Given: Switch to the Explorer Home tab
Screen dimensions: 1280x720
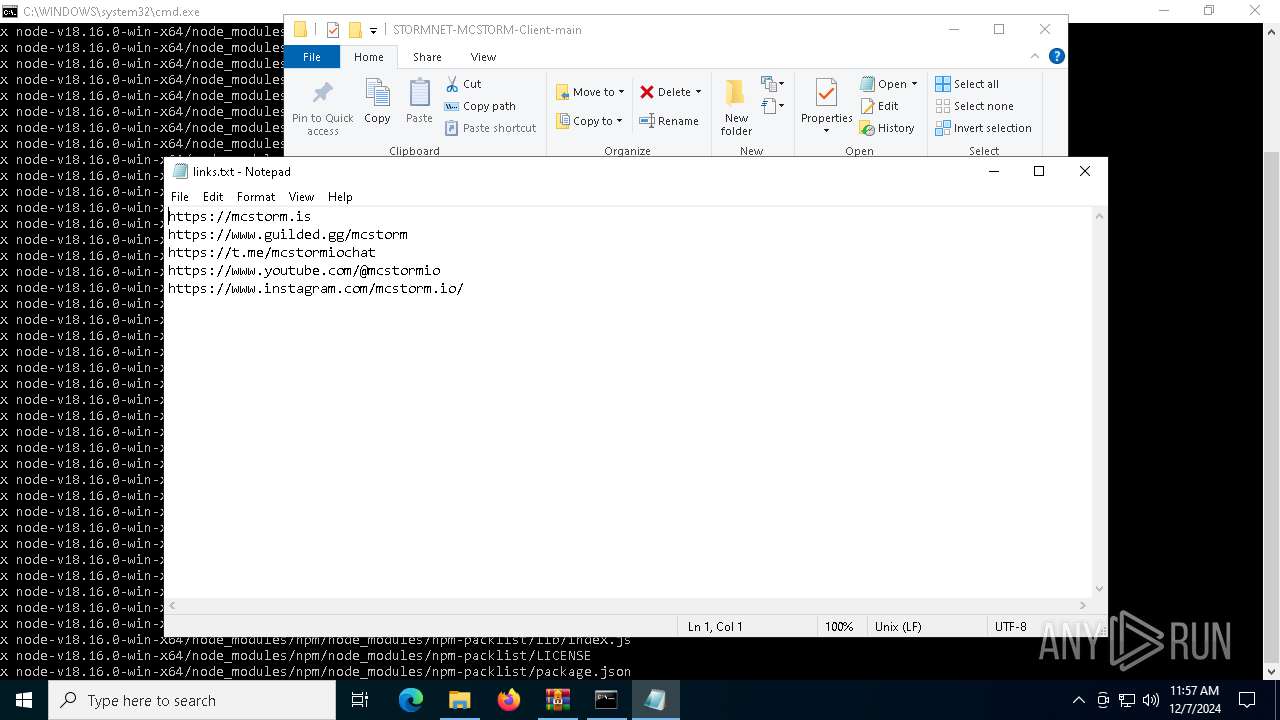Looking at the screenshot, I should click(x=368, y=57).
